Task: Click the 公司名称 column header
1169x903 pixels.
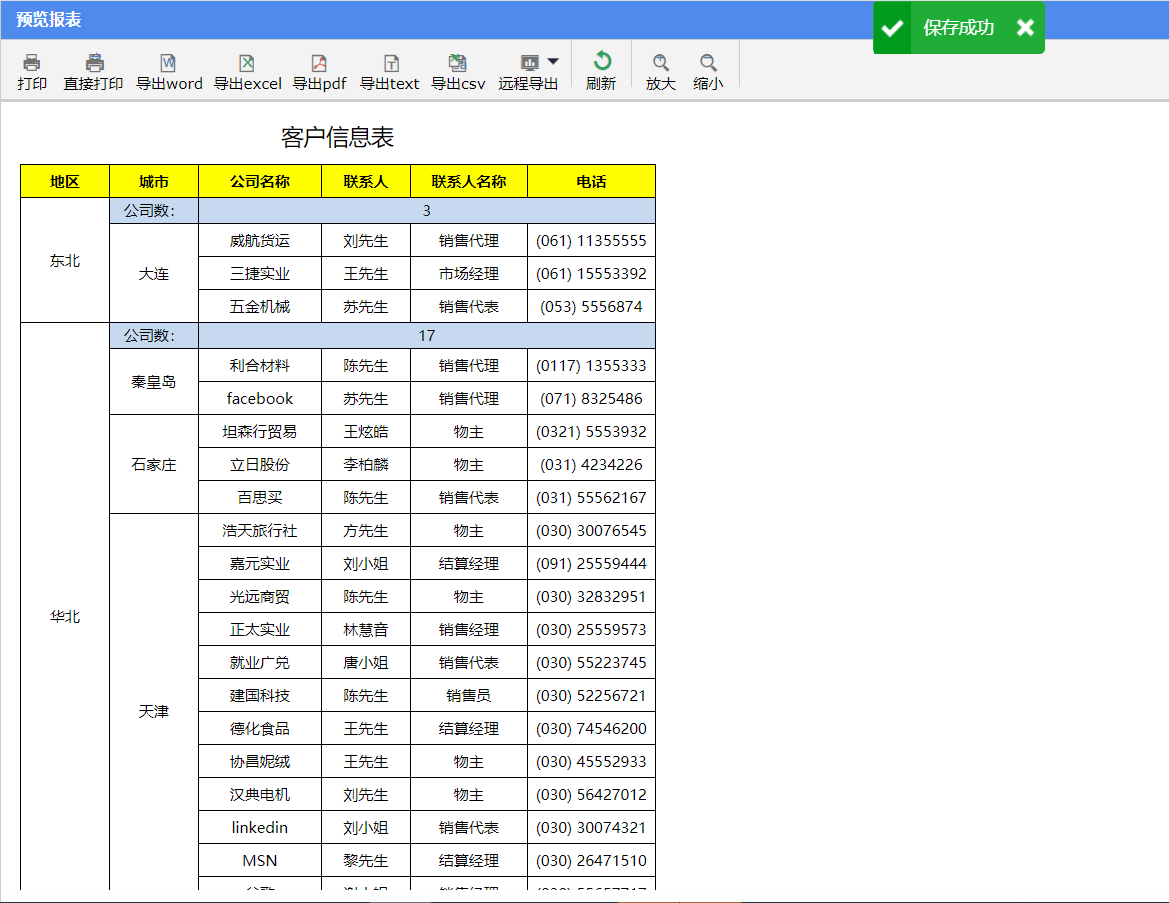Action: [260, 182]
